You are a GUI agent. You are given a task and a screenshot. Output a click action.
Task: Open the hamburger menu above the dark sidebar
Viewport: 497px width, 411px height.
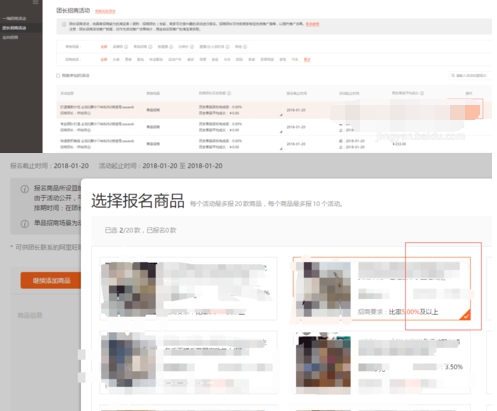tap(35, 2)
